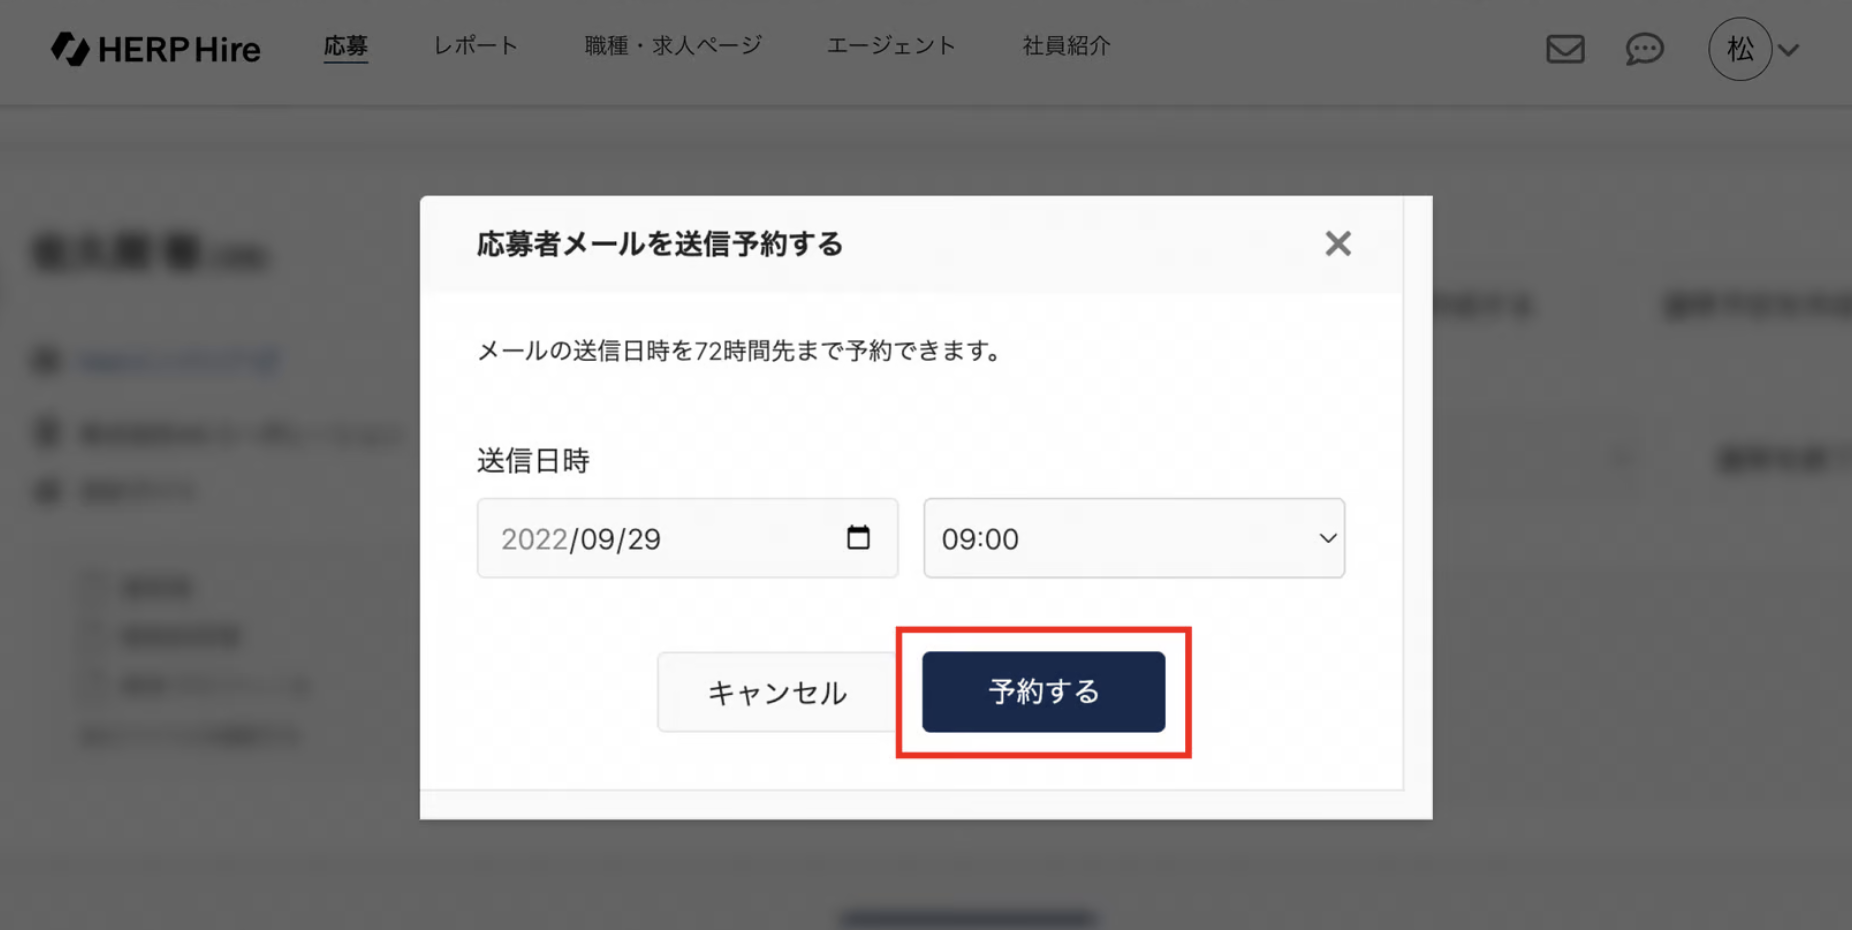Image resolution: width=1852 pixels, height=930 pixels.
Task: Close the 応募者メールを送信予約する dialog
Action: [x=1337, y=243]
